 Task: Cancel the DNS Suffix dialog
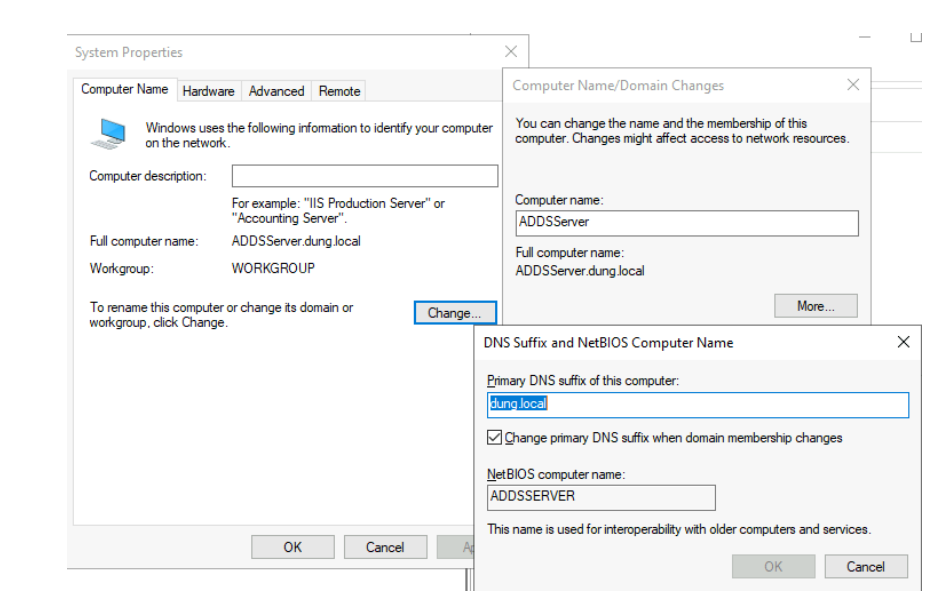[865, 566]
